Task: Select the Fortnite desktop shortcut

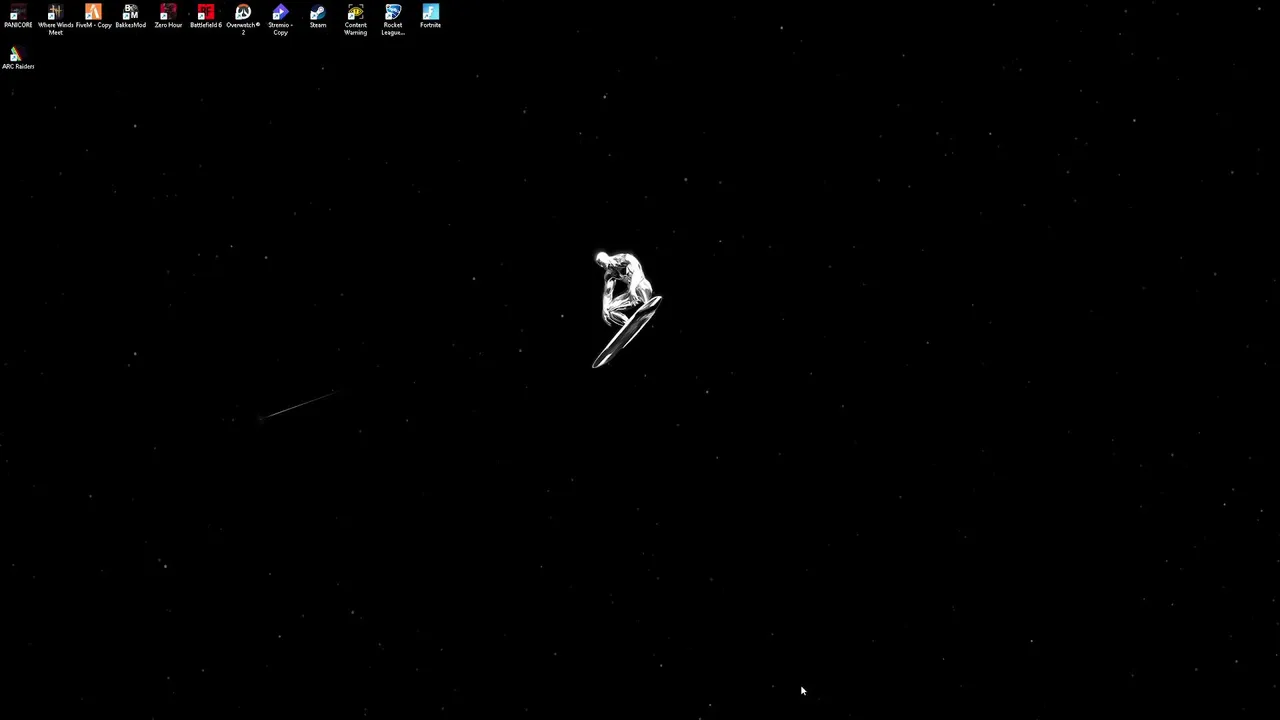Action: pyautogui.click(x=430, y=16)
